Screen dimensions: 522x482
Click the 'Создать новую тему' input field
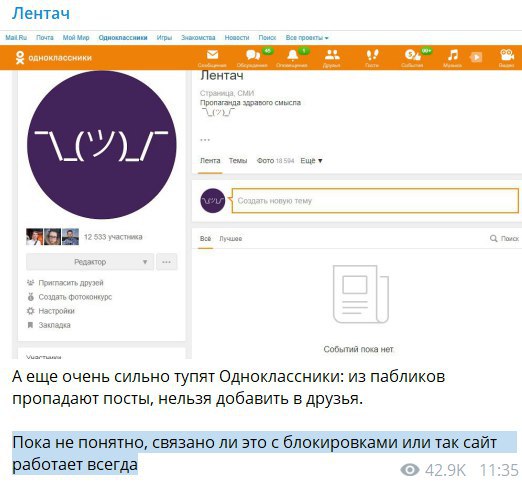(x=375, y=201)
